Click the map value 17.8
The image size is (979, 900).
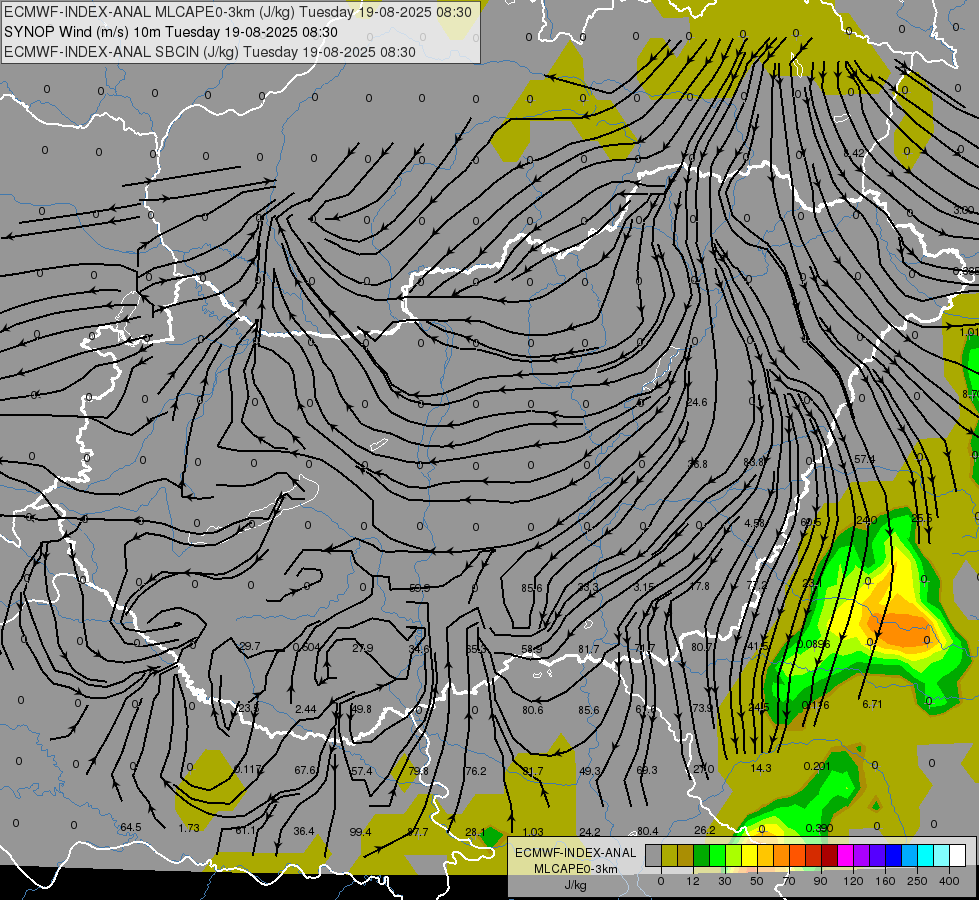pyautogui.click(x=699, y=586)
